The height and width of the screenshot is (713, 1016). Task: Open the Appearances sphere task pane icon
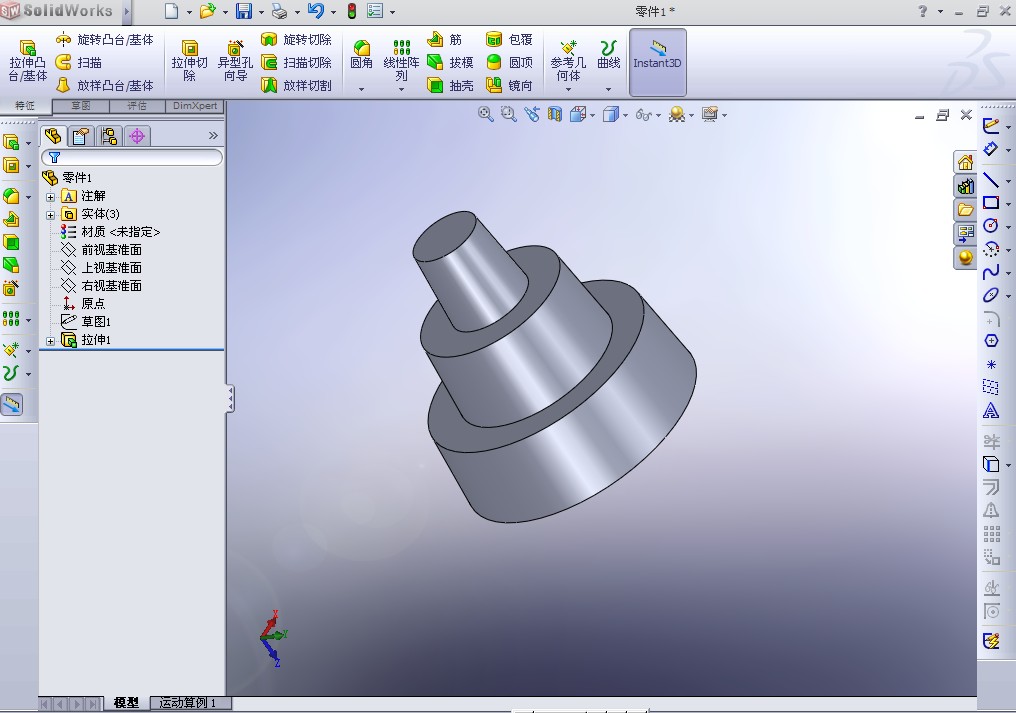(965, 257)
